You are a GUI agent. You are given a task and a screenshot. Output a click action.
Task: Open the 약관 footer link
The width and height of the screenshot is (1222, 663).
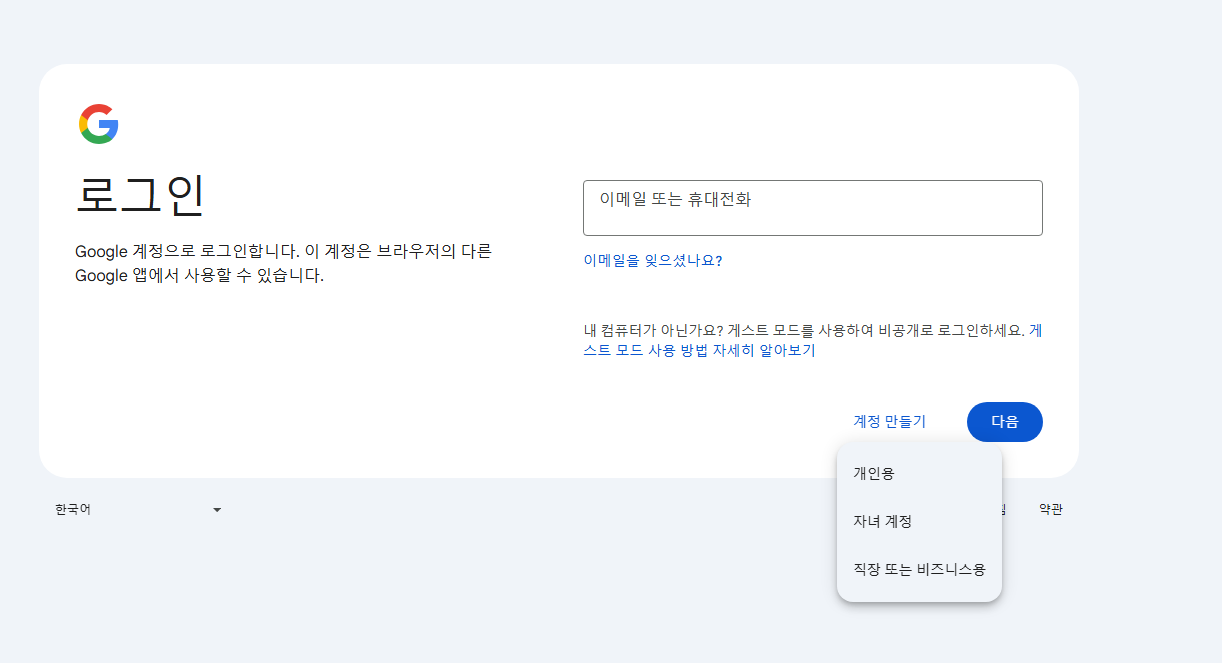point(1050,509)
